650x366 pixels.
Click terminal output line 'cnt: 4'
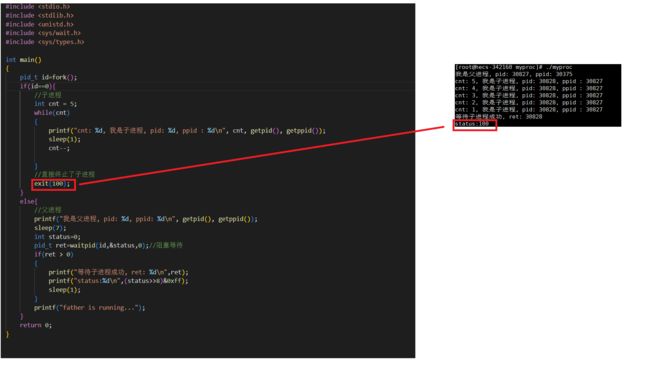[529, 88]
